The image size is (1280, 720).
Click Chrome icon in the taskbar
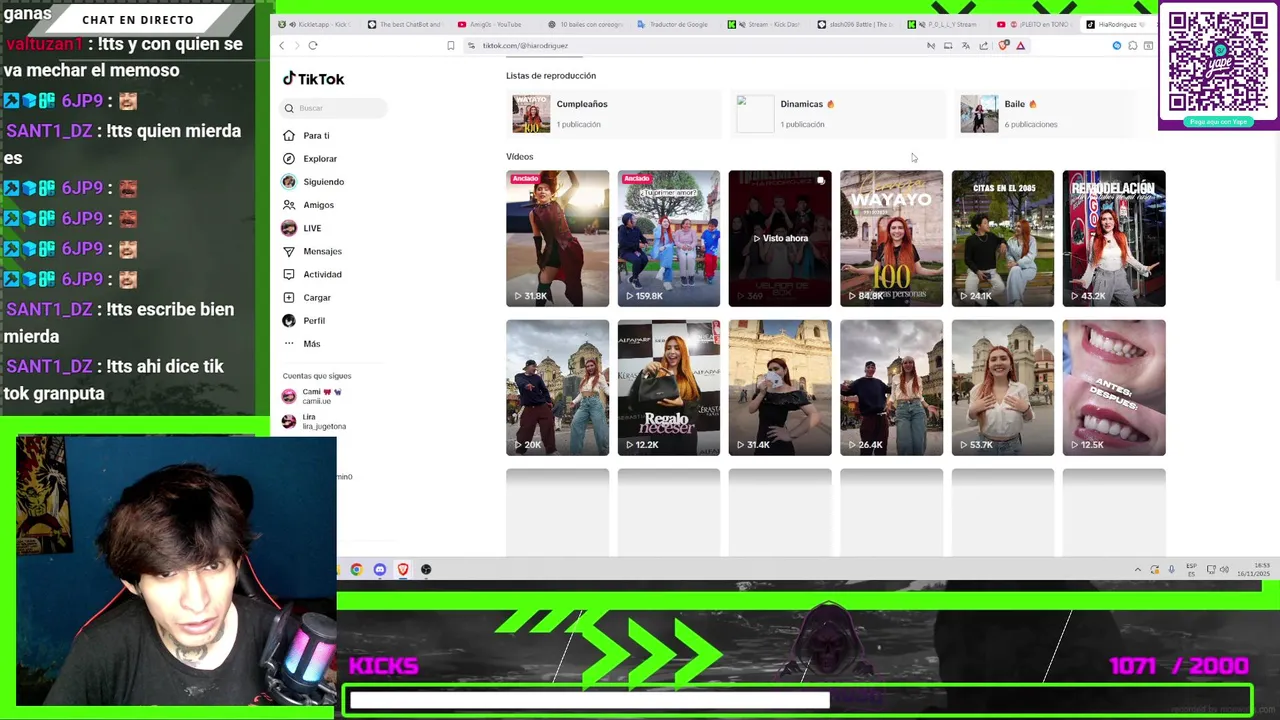[356, 570]
